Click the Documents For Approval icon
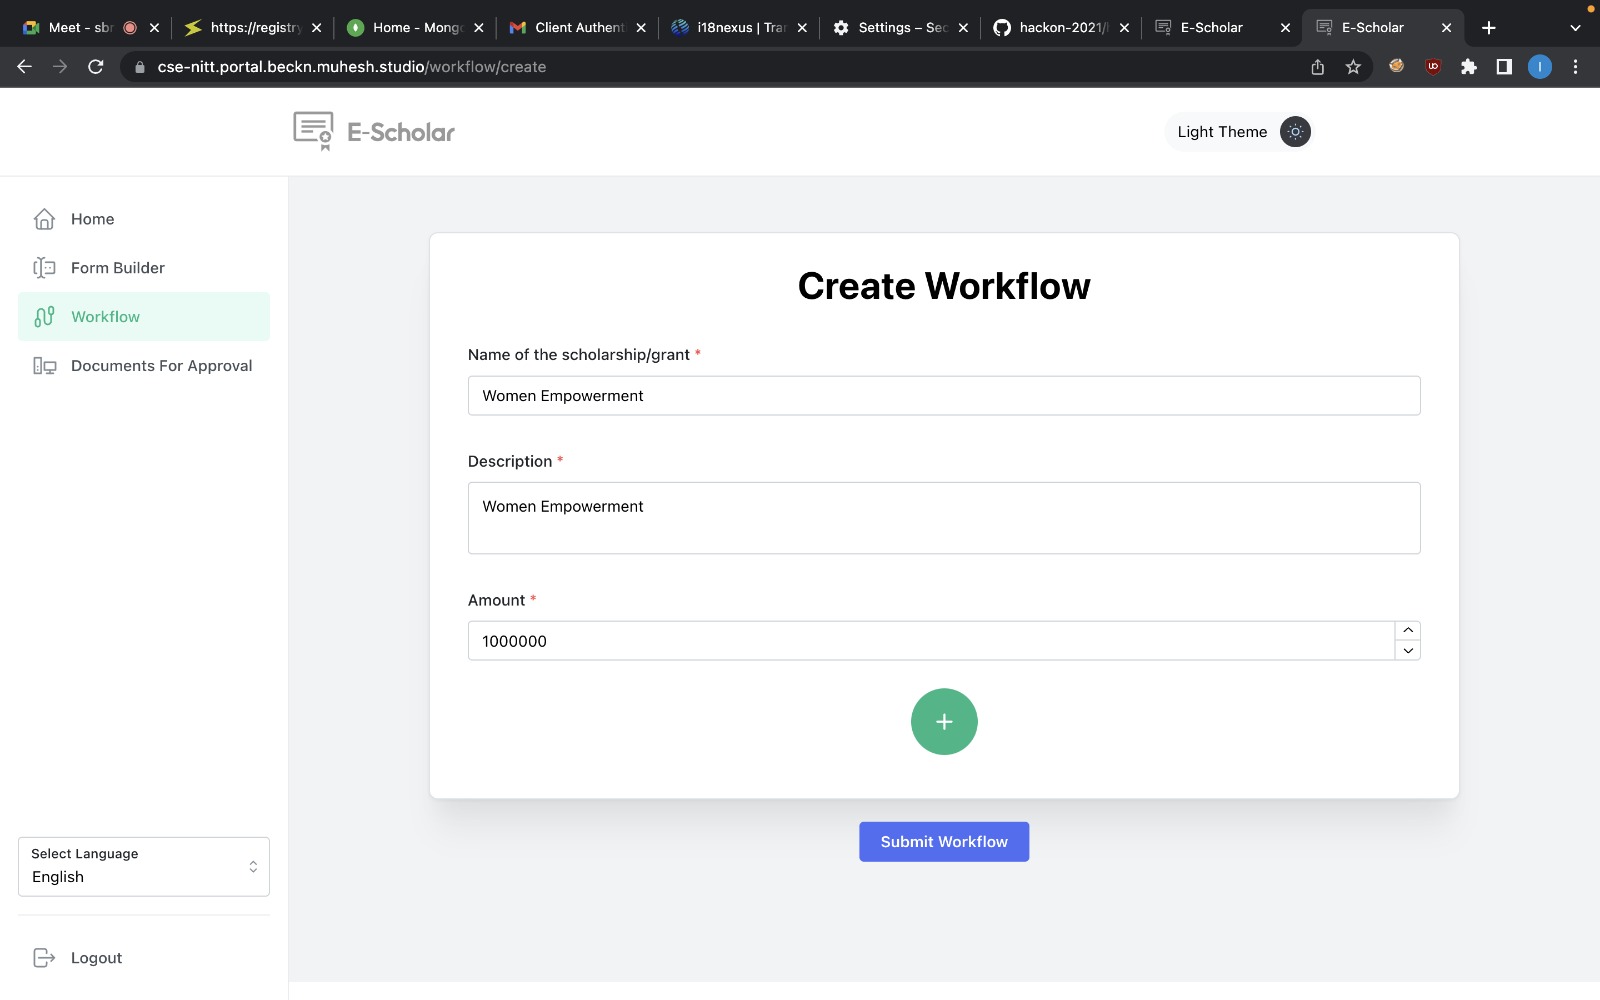Image resolution: width=1600 pixels, height=1000 pixels. (44, 366)
